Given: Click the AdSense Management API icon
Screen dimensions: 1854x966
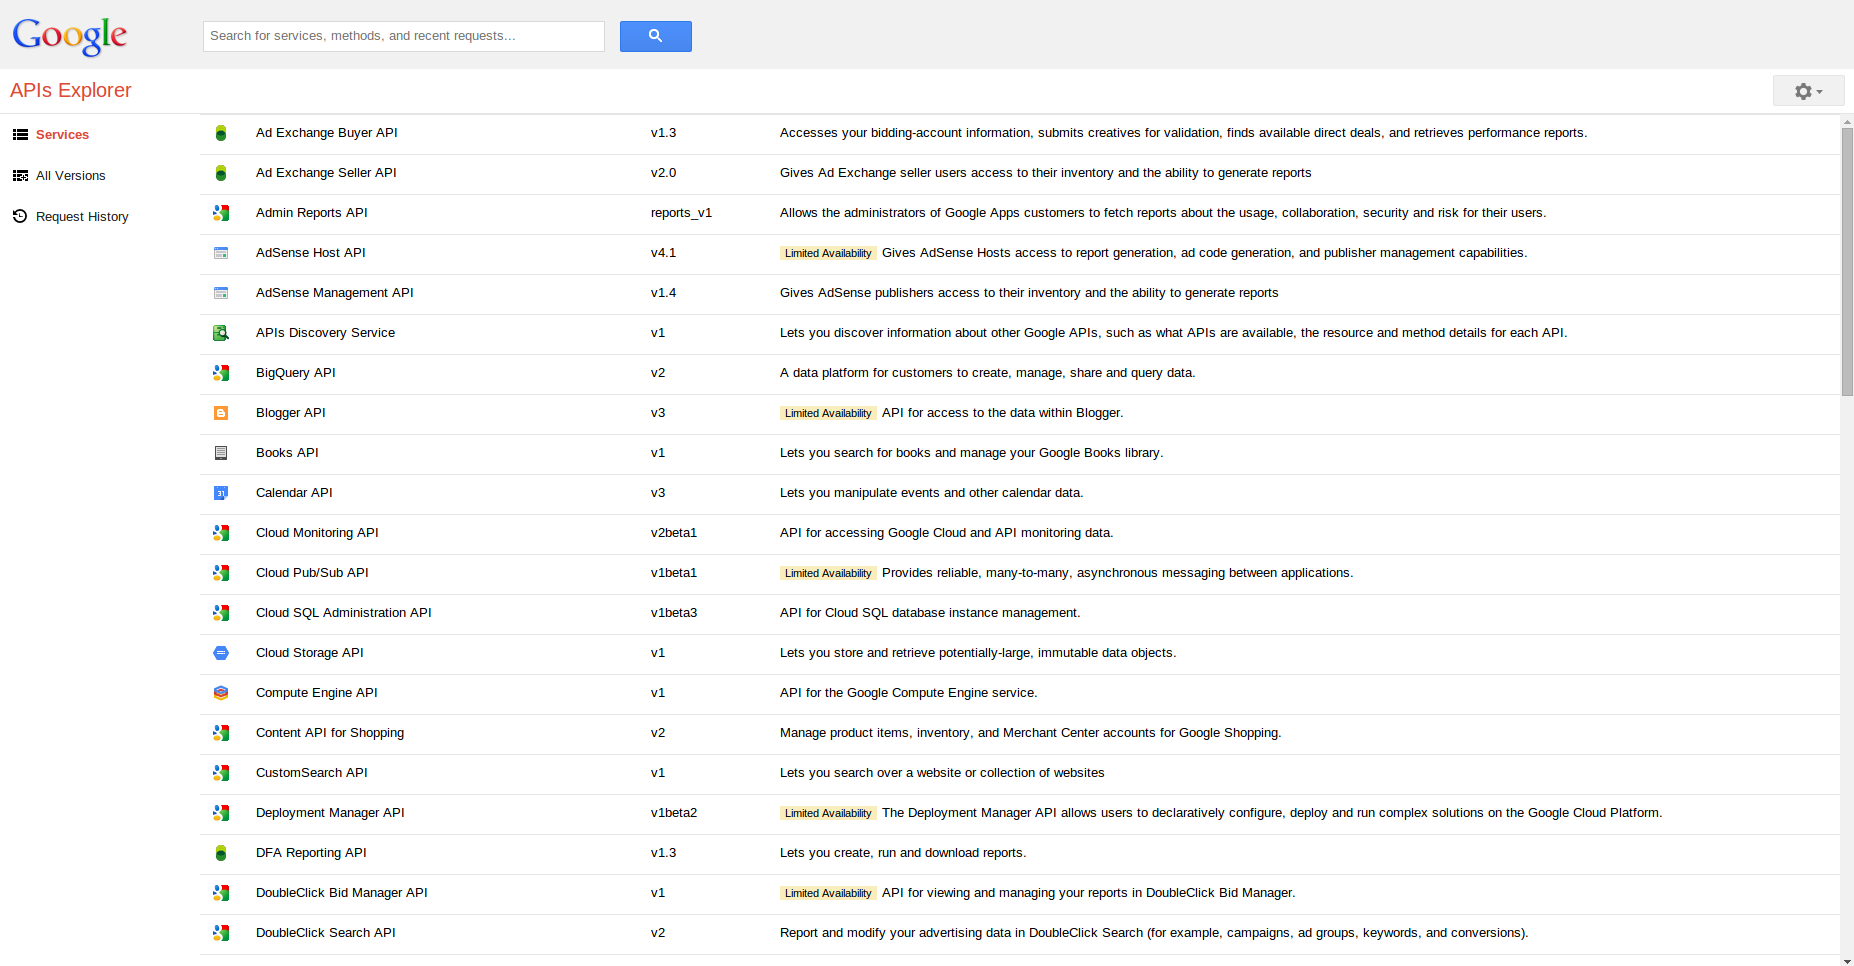Looking at the screenshot, I should [x=221, y=293].
